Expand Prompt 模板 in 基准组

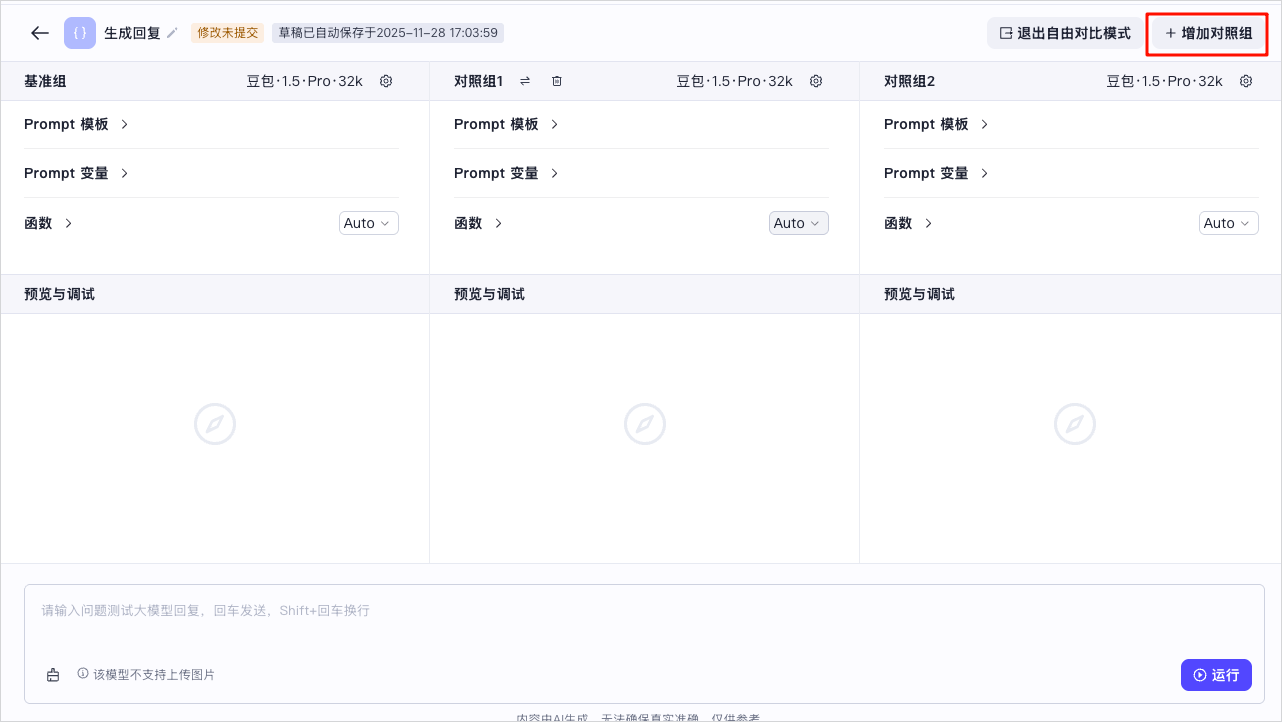77,124
